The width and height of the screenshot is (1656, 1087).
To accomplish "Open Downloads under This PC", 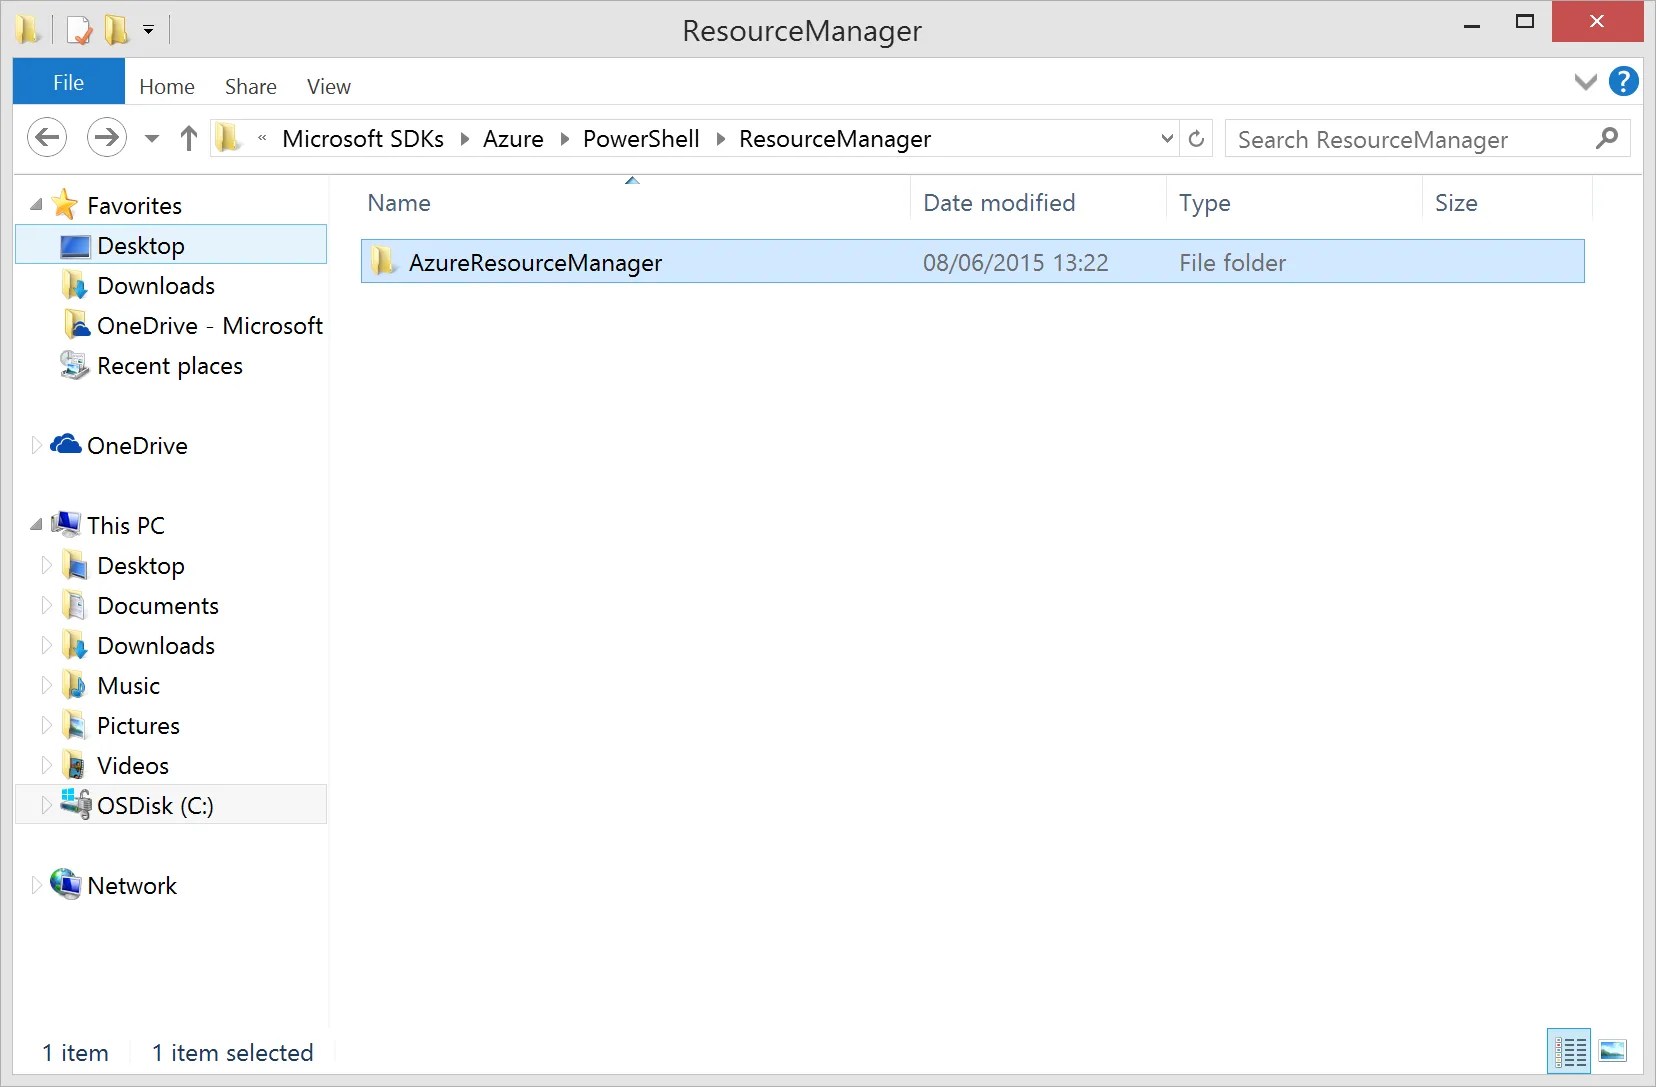I will pos(155,646).
